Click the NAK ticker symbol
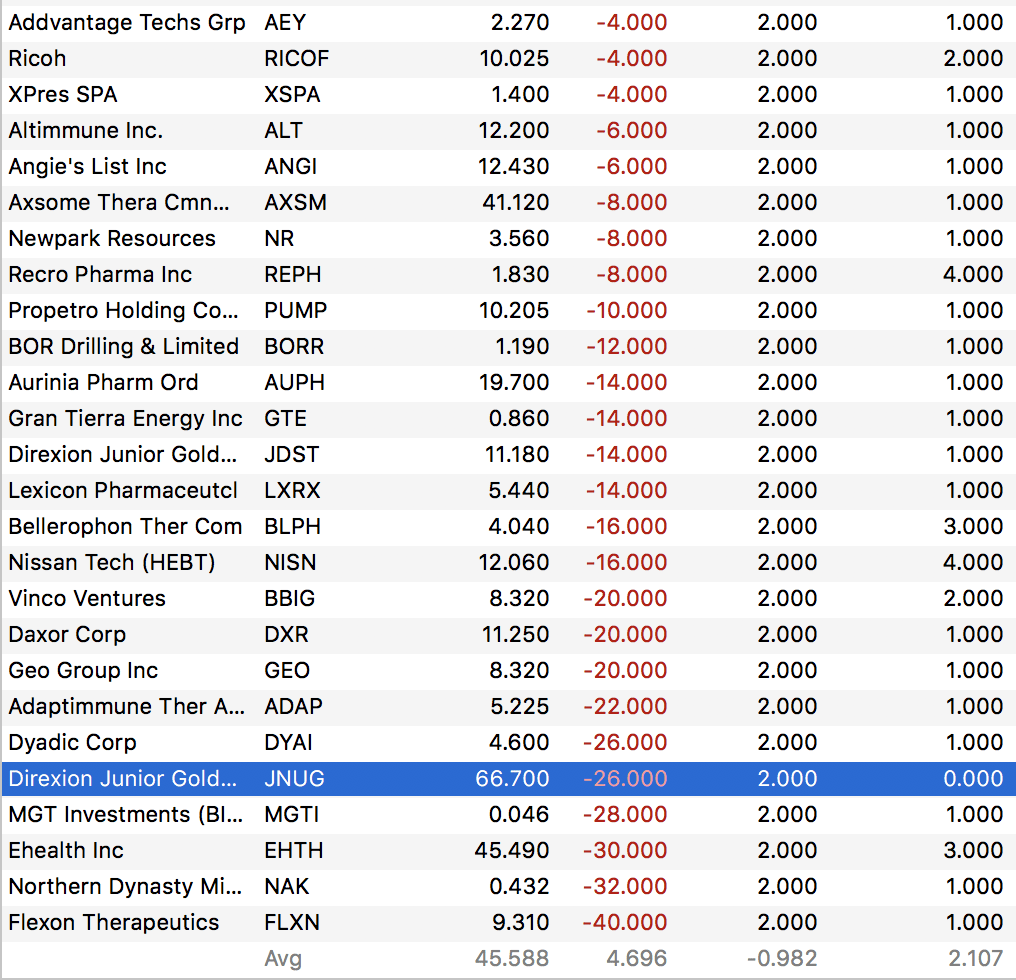The width and height of the screenshot is (1016, 980). click(x=286, y=886)
